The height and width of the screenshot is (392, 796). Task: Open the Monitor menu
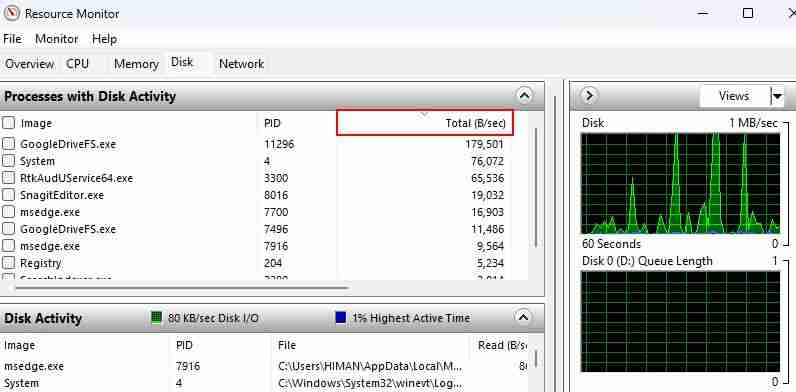pyautogui.click(x=56, y=39)
